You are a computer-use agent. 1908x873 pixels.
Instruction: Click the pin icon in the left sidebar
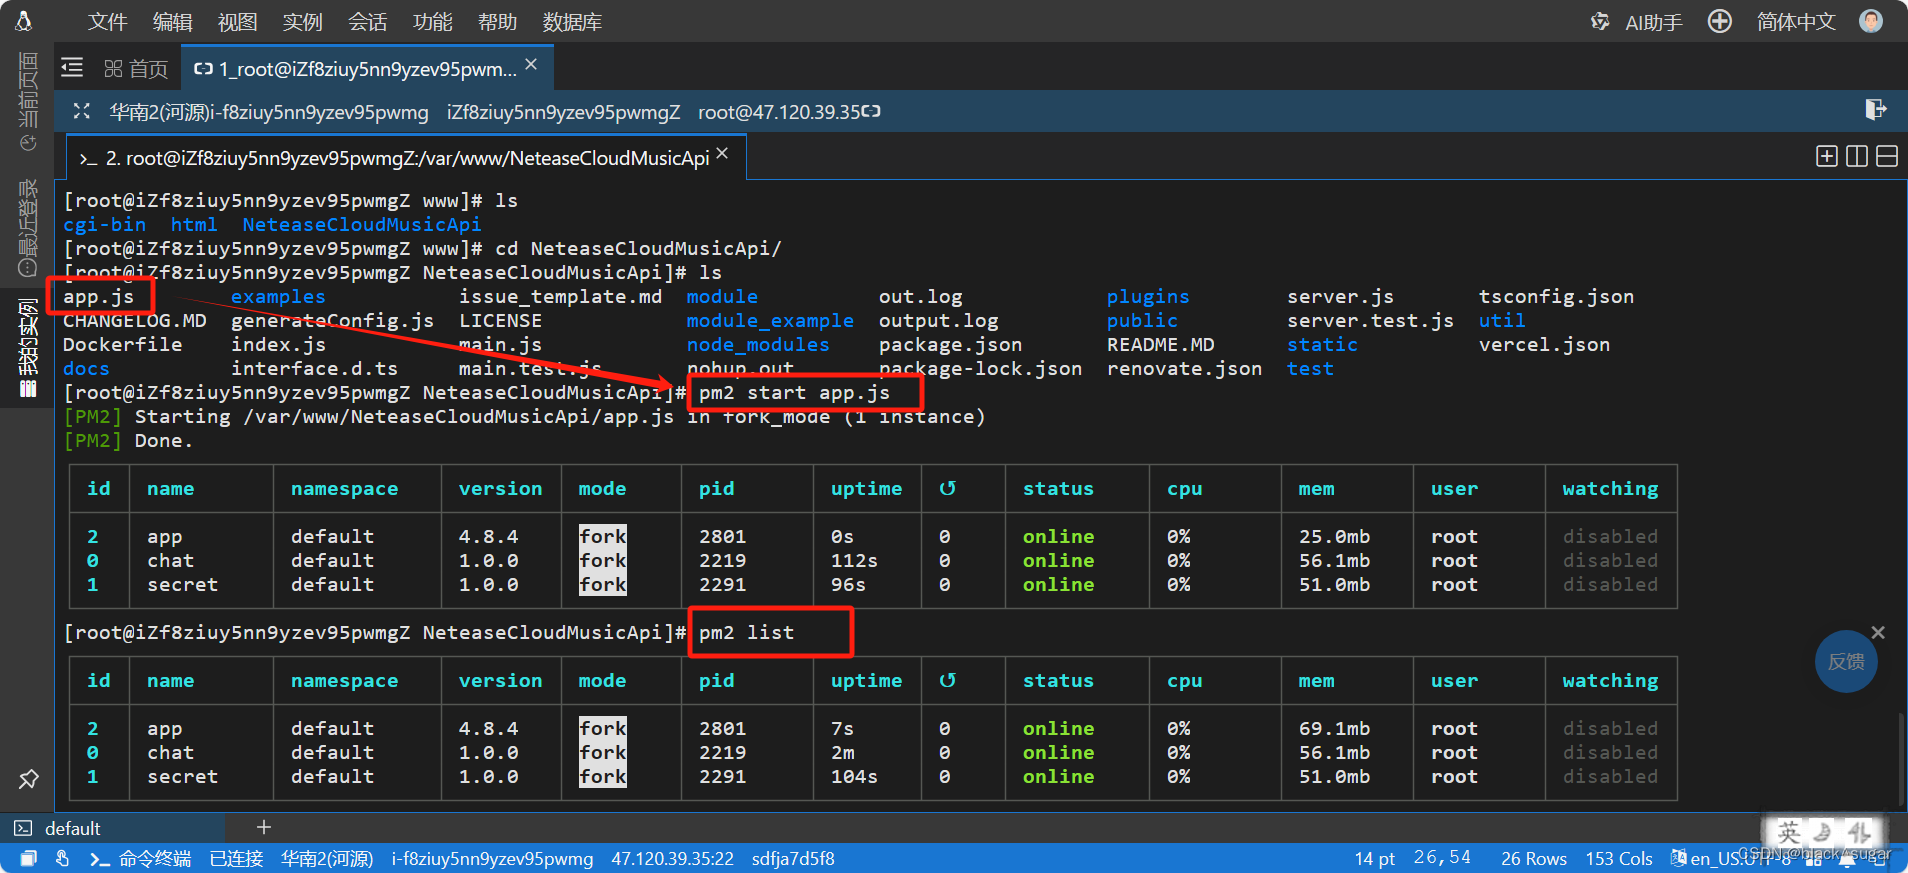pyautogui.click(x=28, y=779)
